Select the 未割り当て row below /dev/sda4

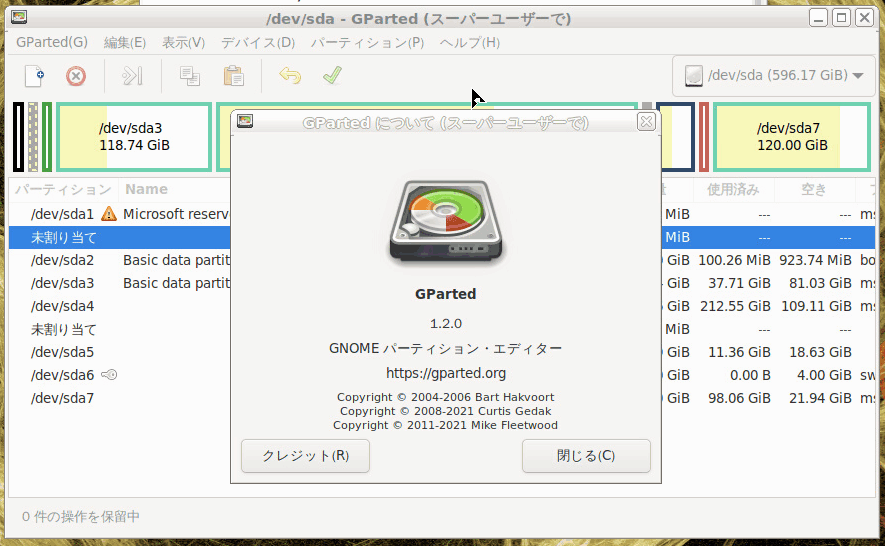[442, 329]
